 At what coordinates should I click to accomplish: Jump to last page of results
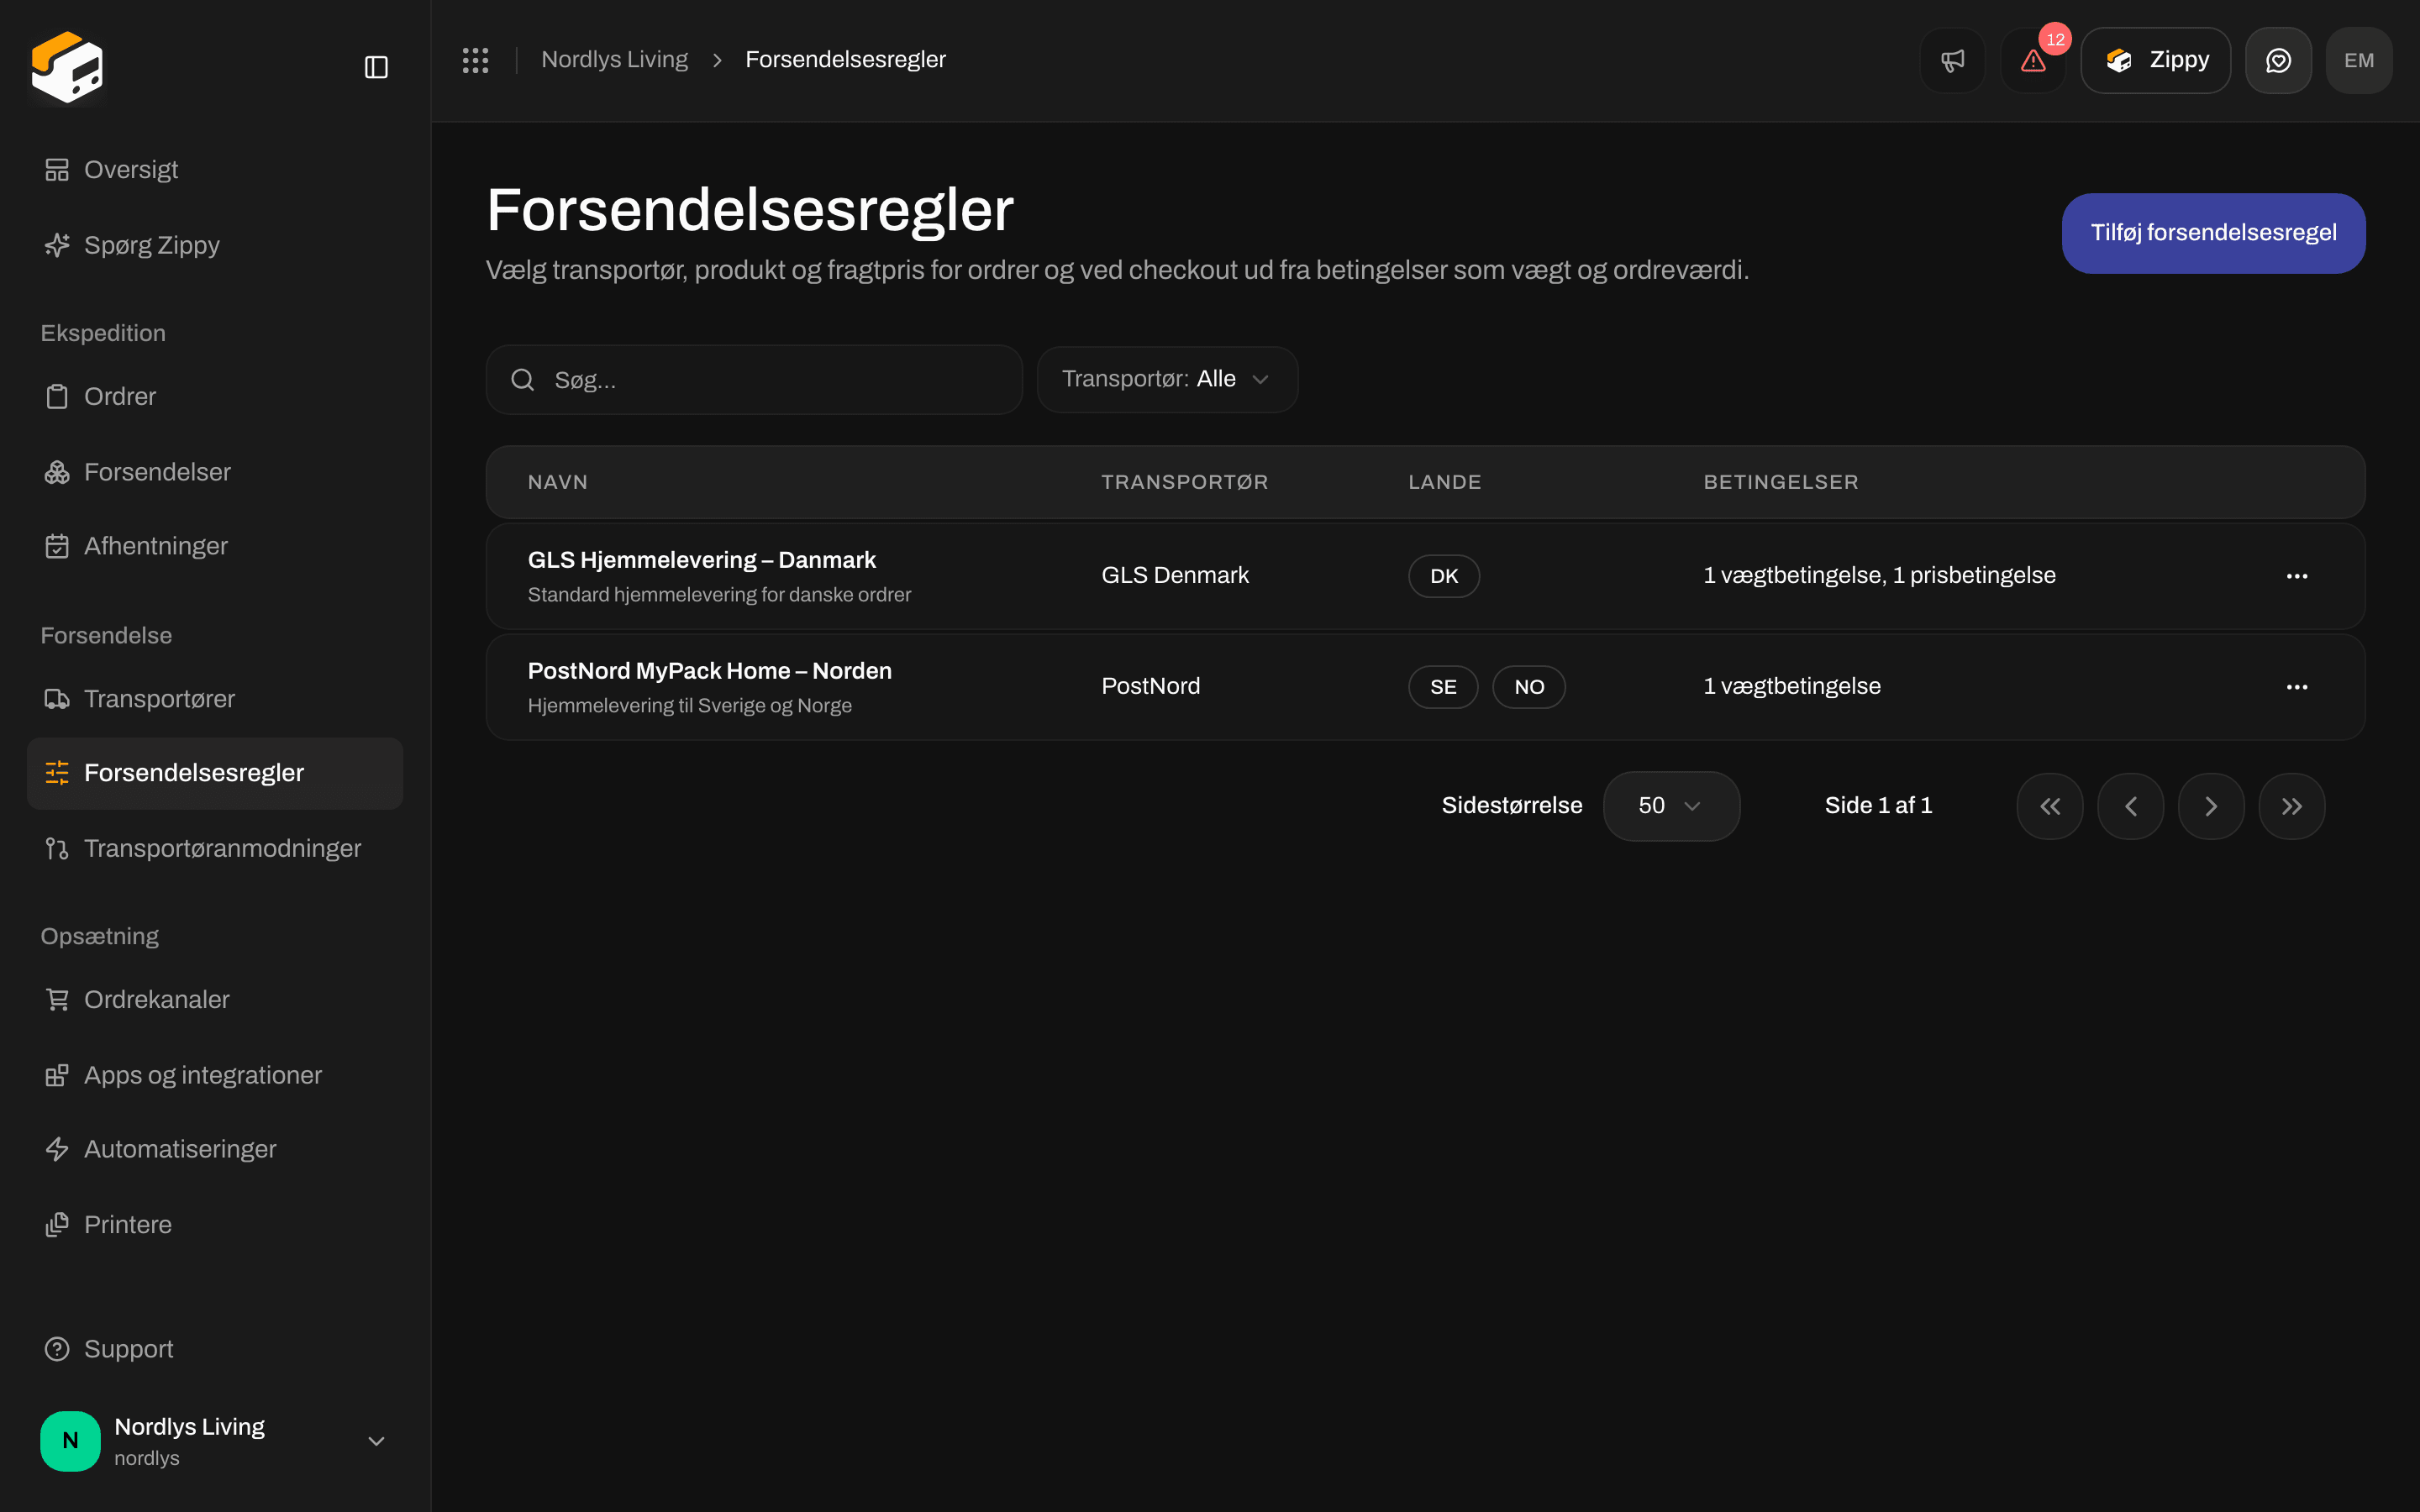point(2292,806)
